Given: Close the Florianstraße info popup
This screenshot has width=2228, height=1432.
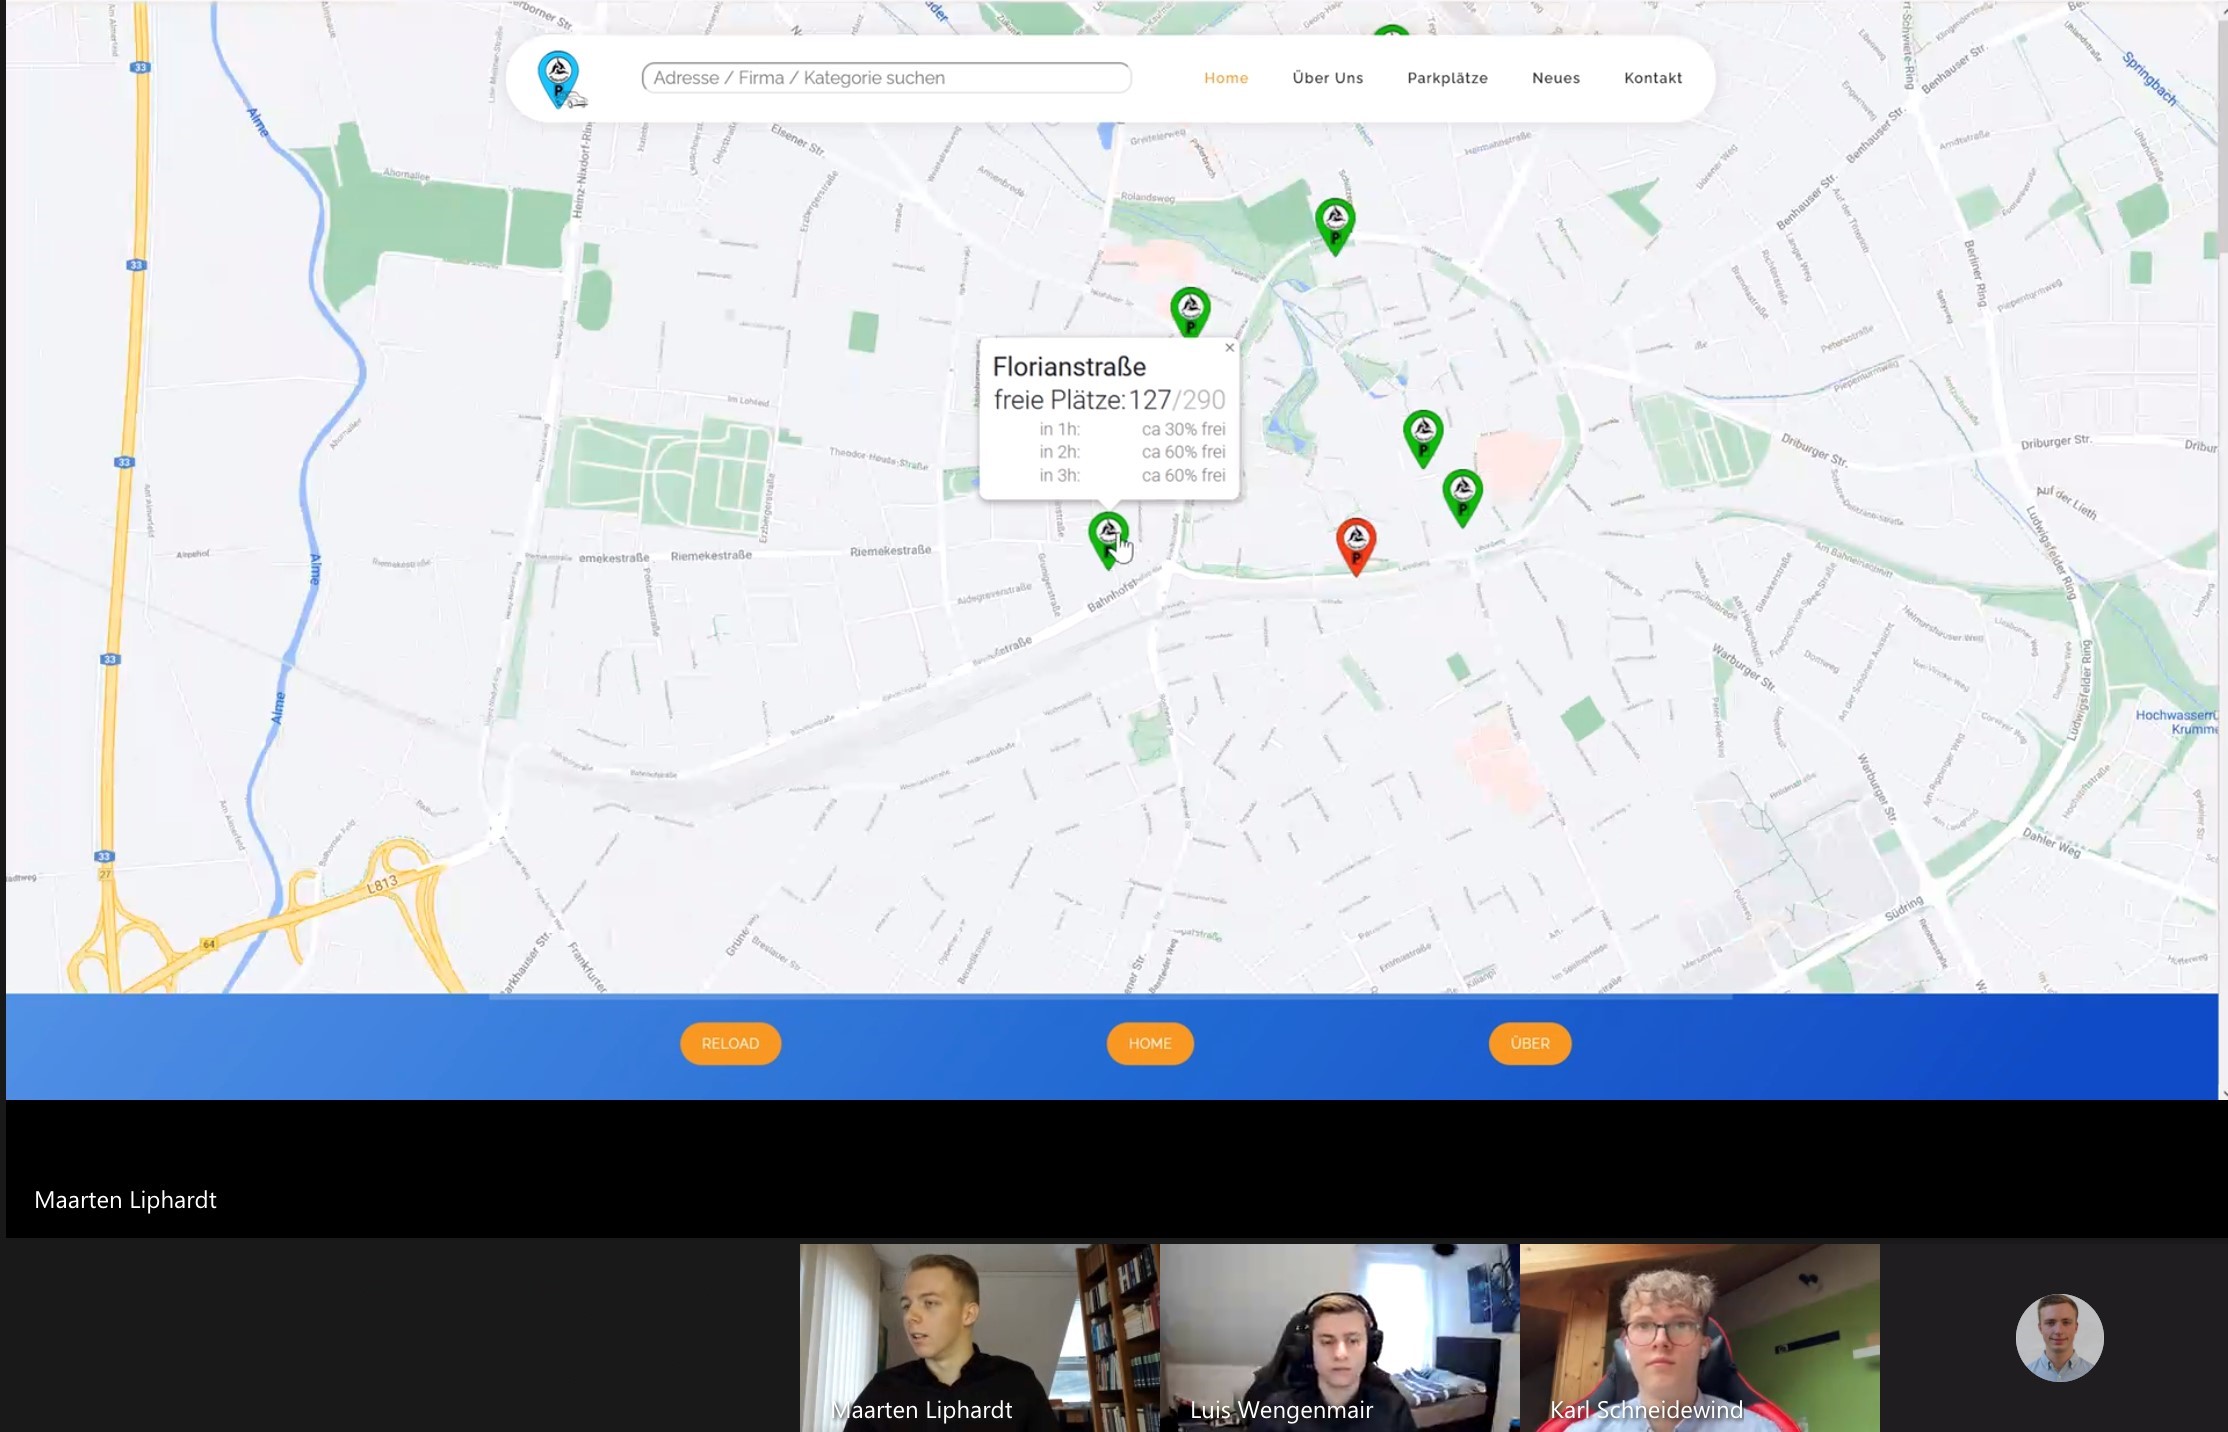Looking at the screenshot, I should coord(1230,348).
